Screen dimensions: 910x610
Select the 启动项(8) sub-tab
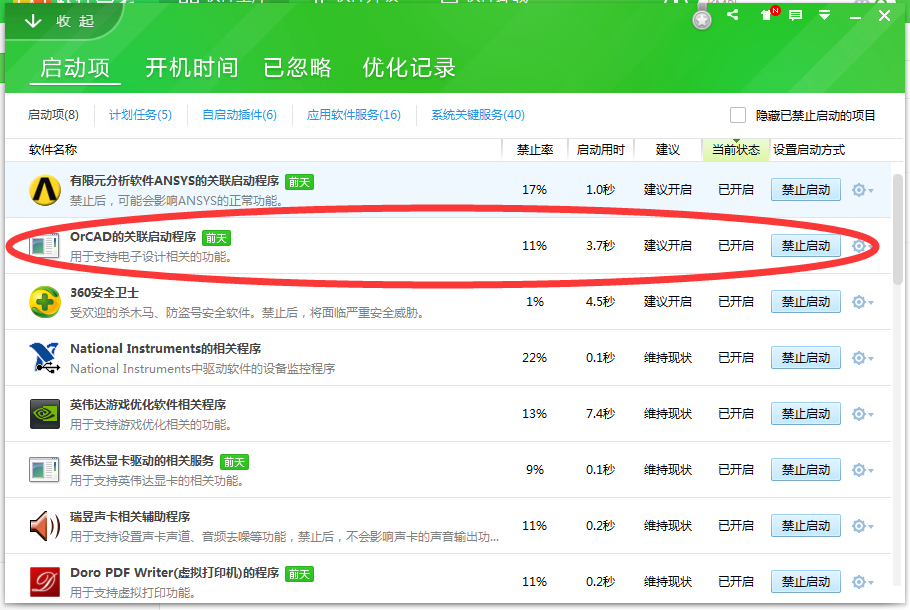53,115
